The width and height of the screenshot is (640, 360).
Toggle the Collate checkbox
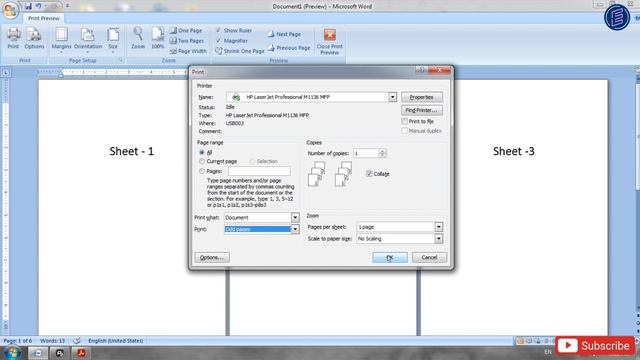click(369, 174)
